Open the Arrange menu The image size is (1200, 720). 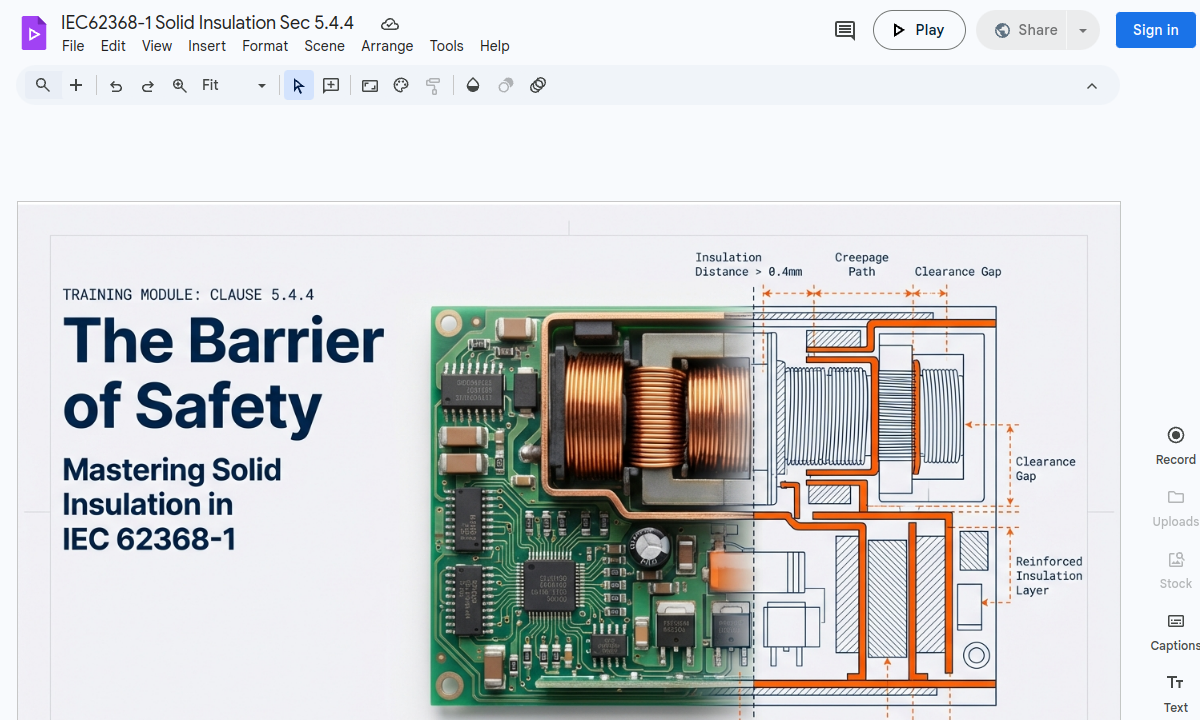387,46
